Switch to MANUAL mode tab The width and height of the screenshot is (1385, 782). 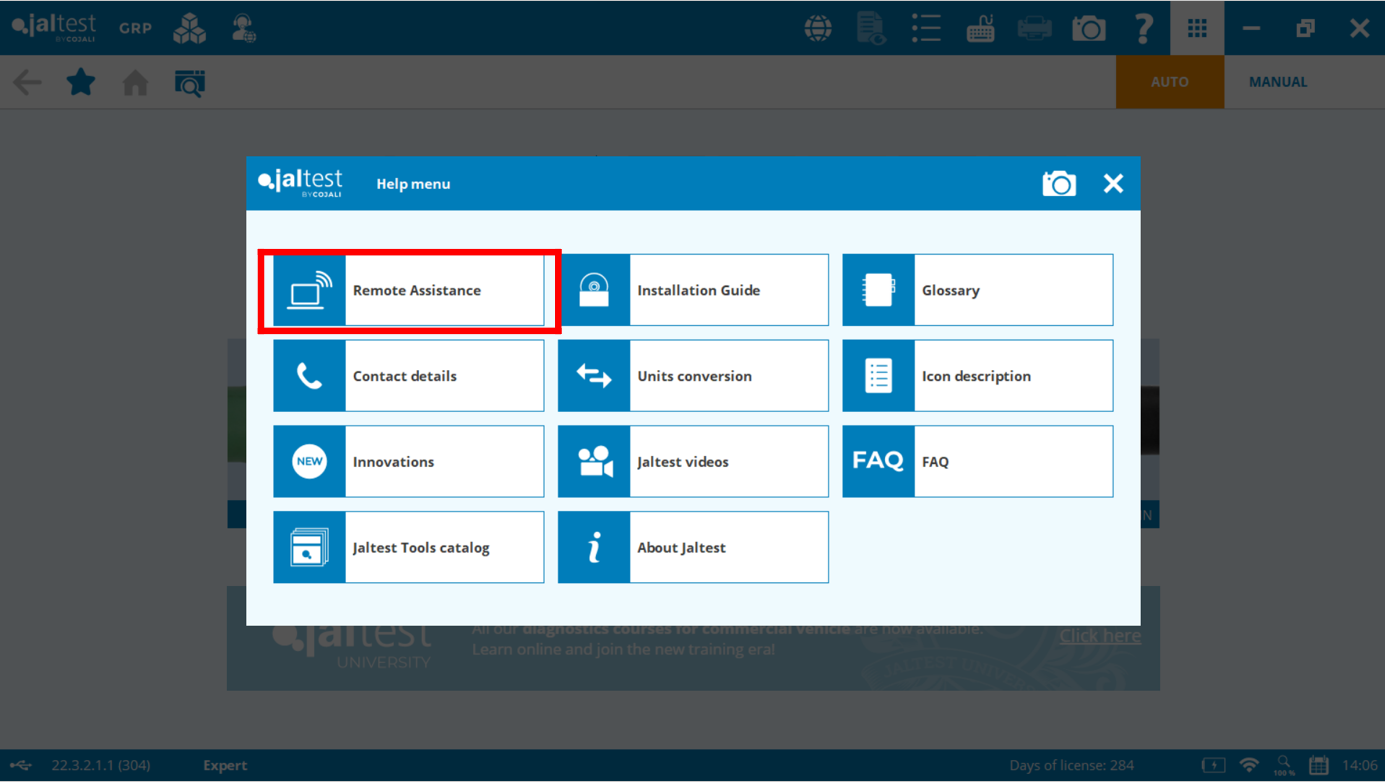[x=1278, y=82]
